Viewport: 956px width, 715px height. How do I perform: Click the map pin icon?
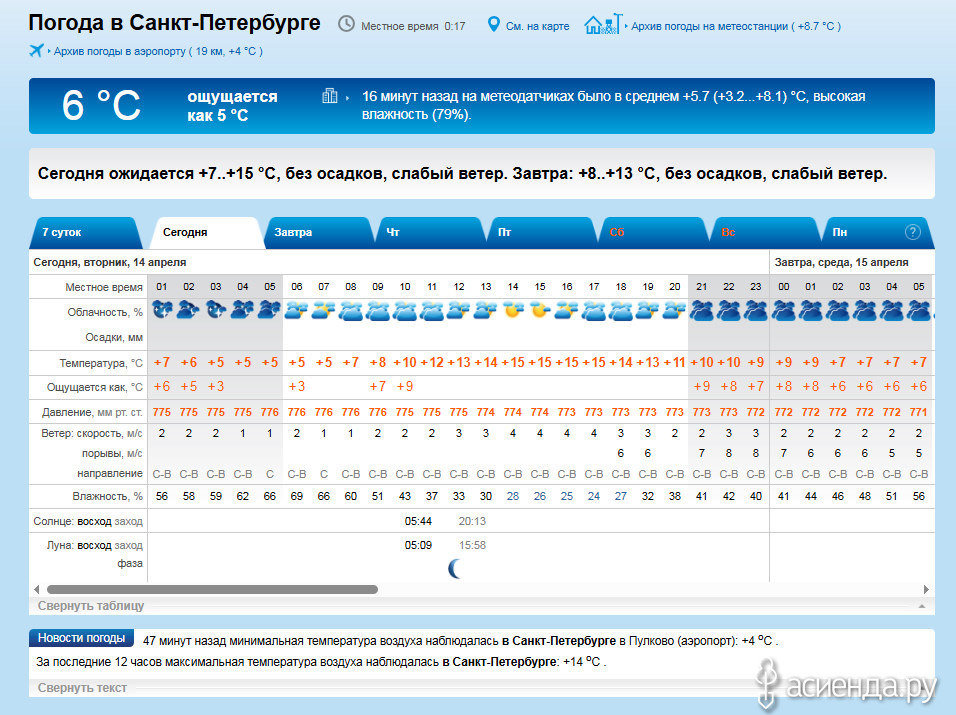point(493,24)
